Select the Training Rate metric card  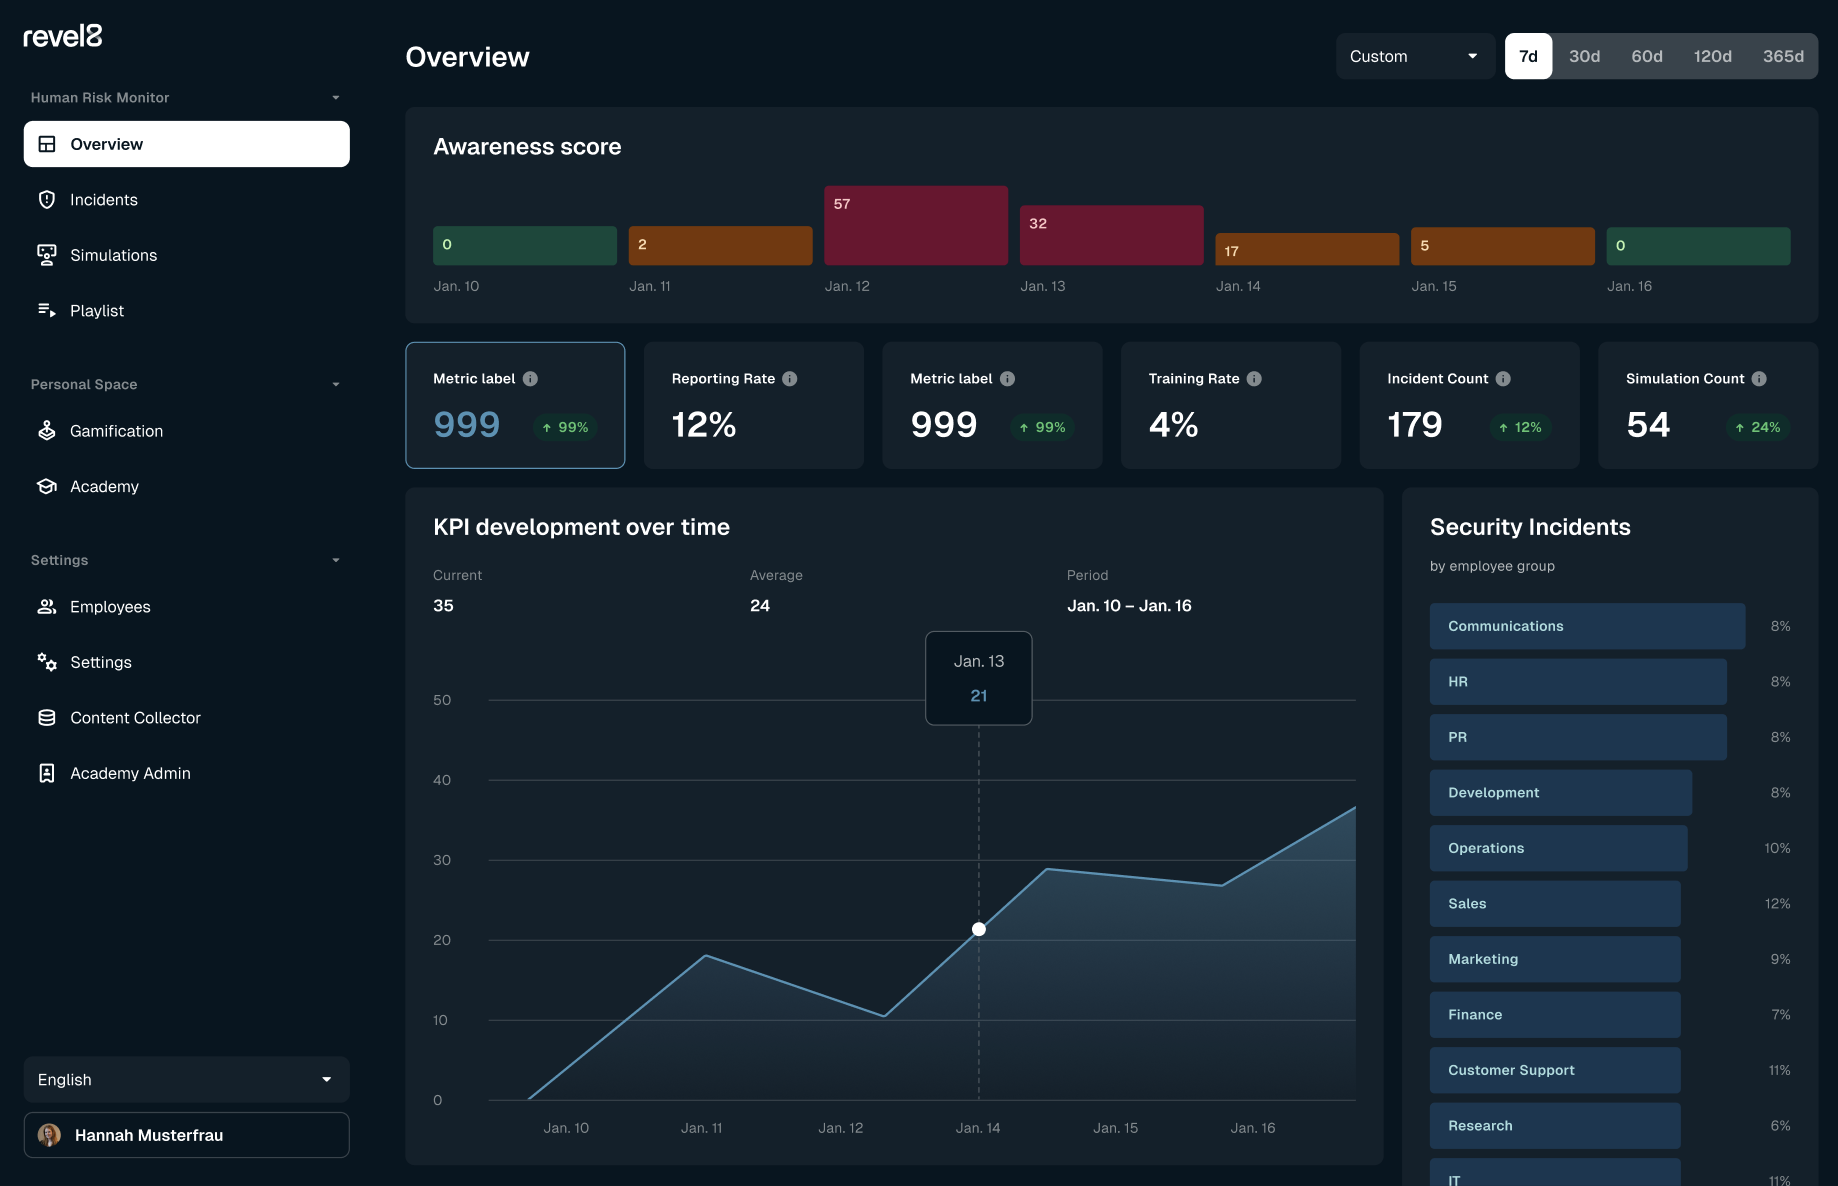click(1230, 405)
